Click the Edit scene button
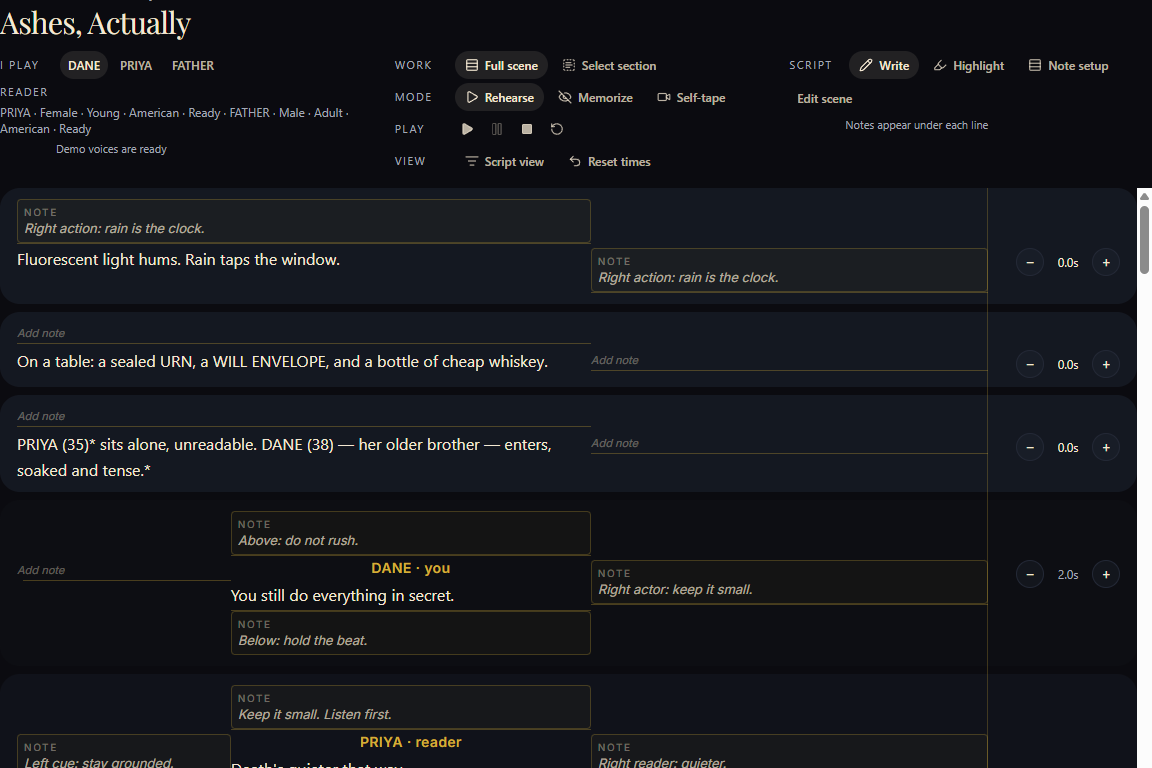The width and height of the screenshot is (1152, 768). pos(825,98)
